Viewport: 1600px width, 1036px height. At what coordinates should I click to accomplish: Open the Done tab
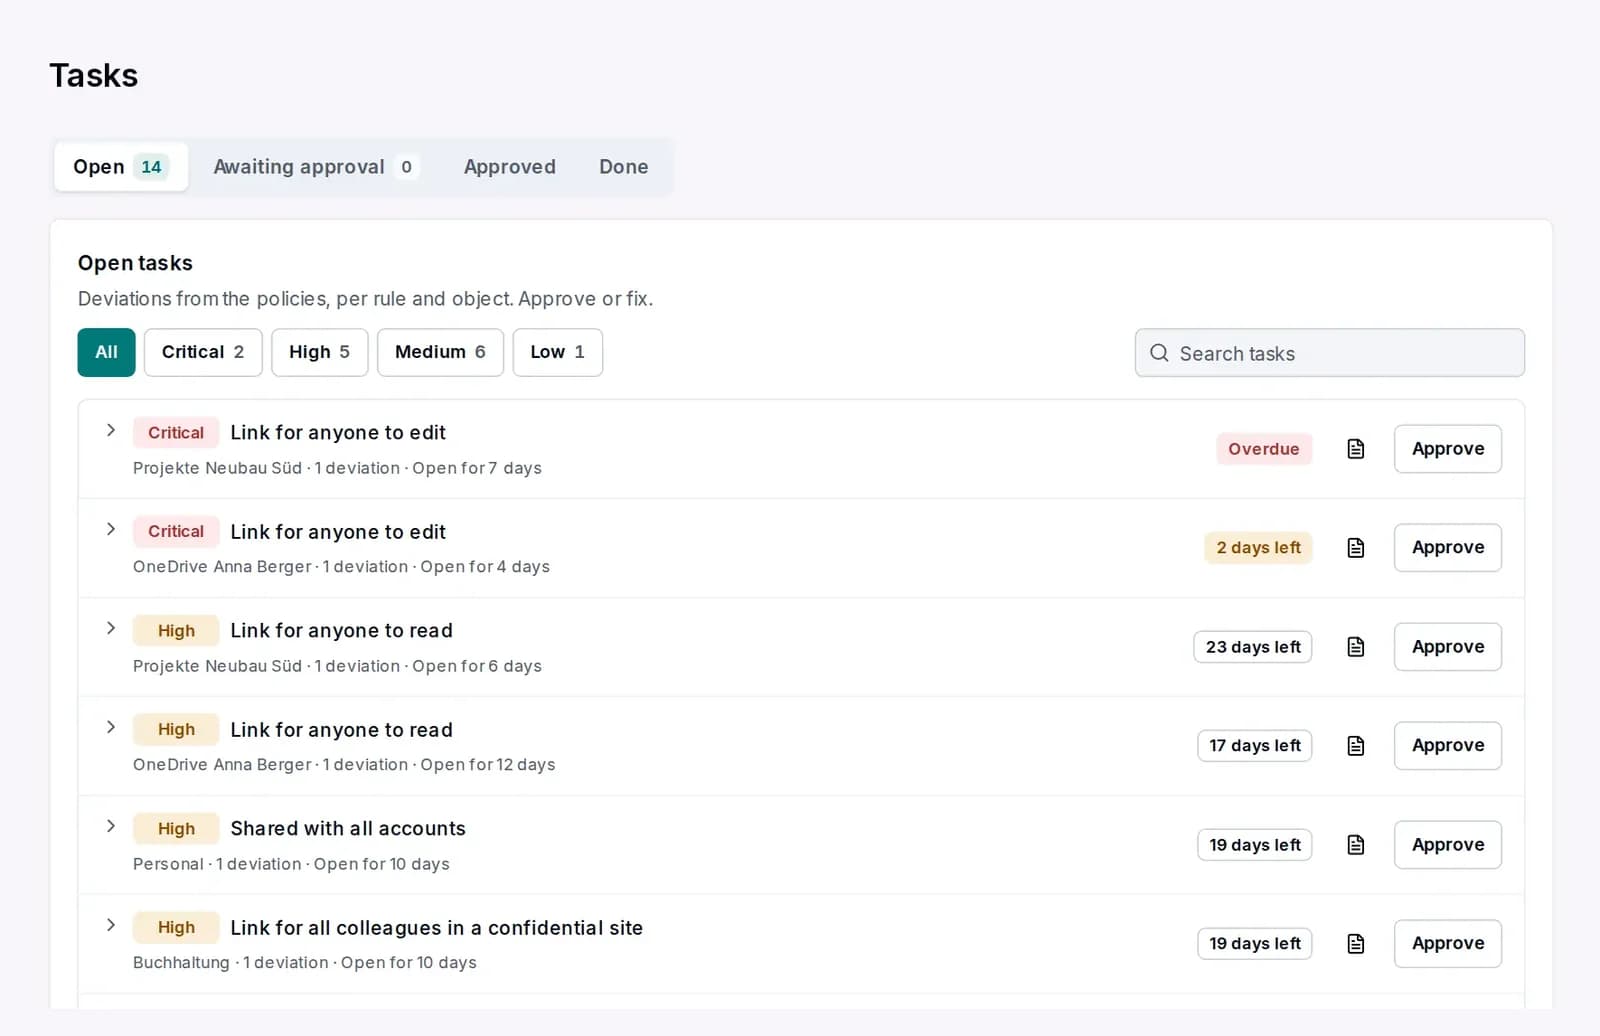pos(624,167)
